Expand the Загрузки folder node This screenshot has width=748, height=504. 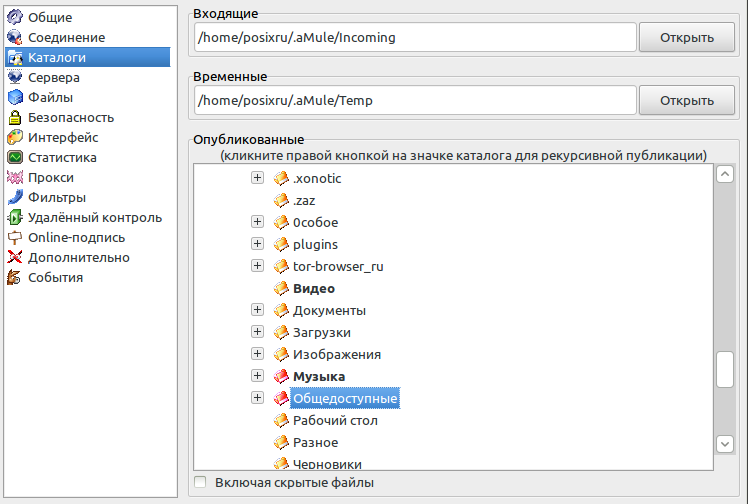tap(257, 332)
